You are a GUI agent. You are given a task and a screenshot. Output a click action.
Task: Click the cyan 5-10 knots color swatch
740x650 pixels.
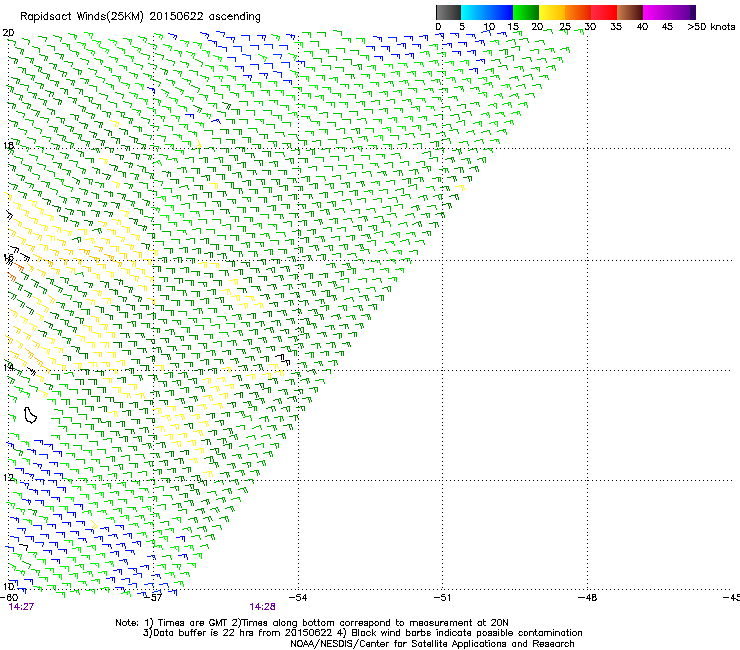(x=474, y=12)
